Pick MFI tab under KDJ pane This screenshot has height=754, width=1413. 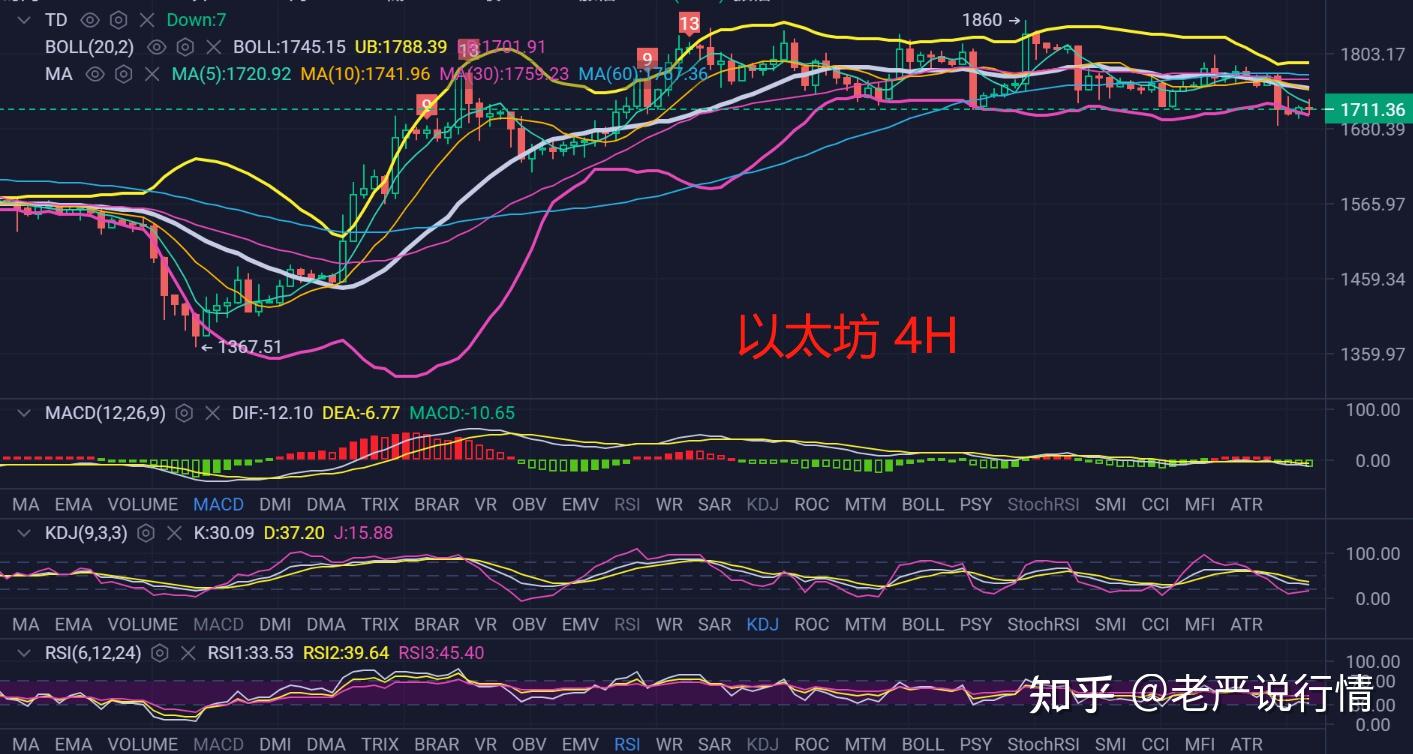coord(1199,624)
